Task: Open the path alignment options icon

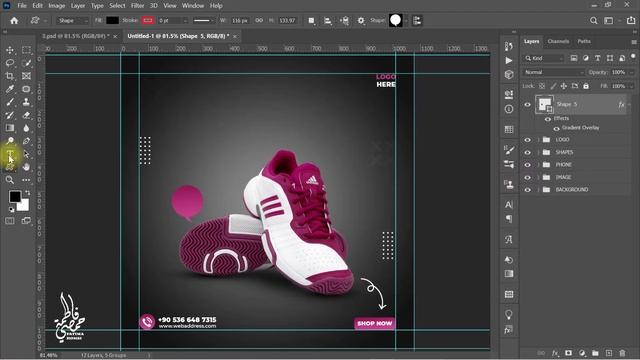Action: pos(328,20)
